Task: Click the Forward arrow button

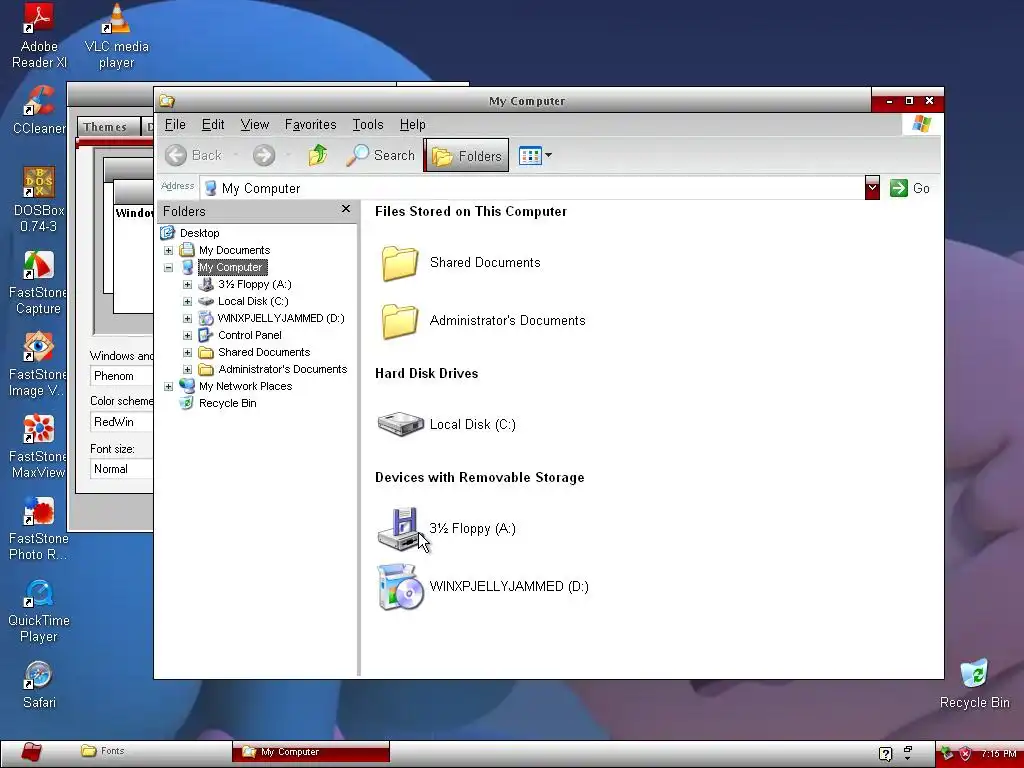Action: (x=264, y=155)
